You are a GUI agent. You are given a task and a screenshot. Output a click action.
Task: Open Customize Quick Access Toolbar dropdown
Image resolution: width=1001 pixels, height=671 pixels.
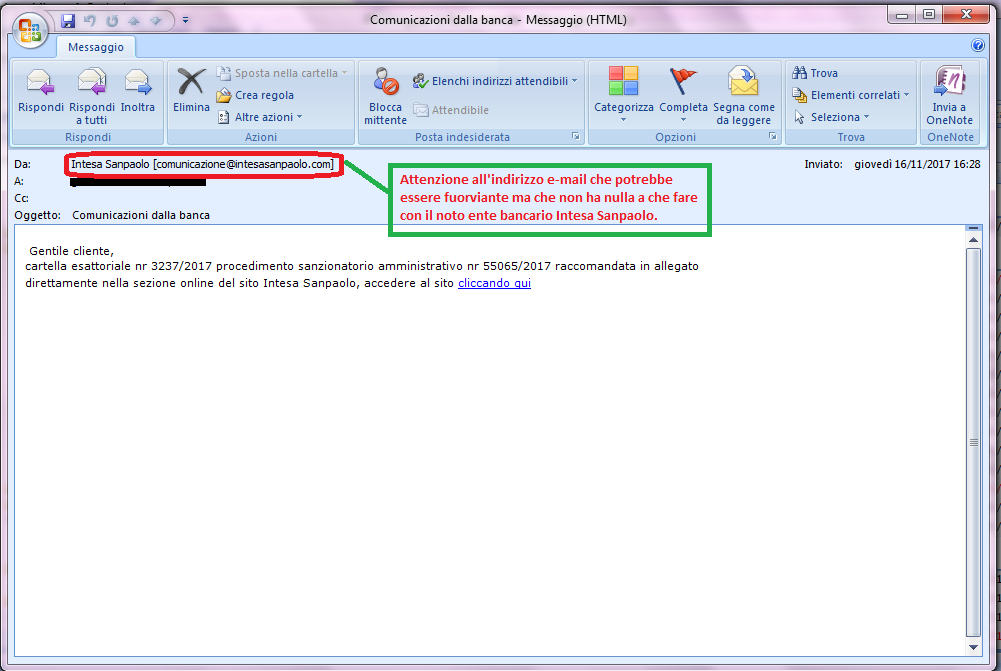pyautogui.click(x=185, y=20)
